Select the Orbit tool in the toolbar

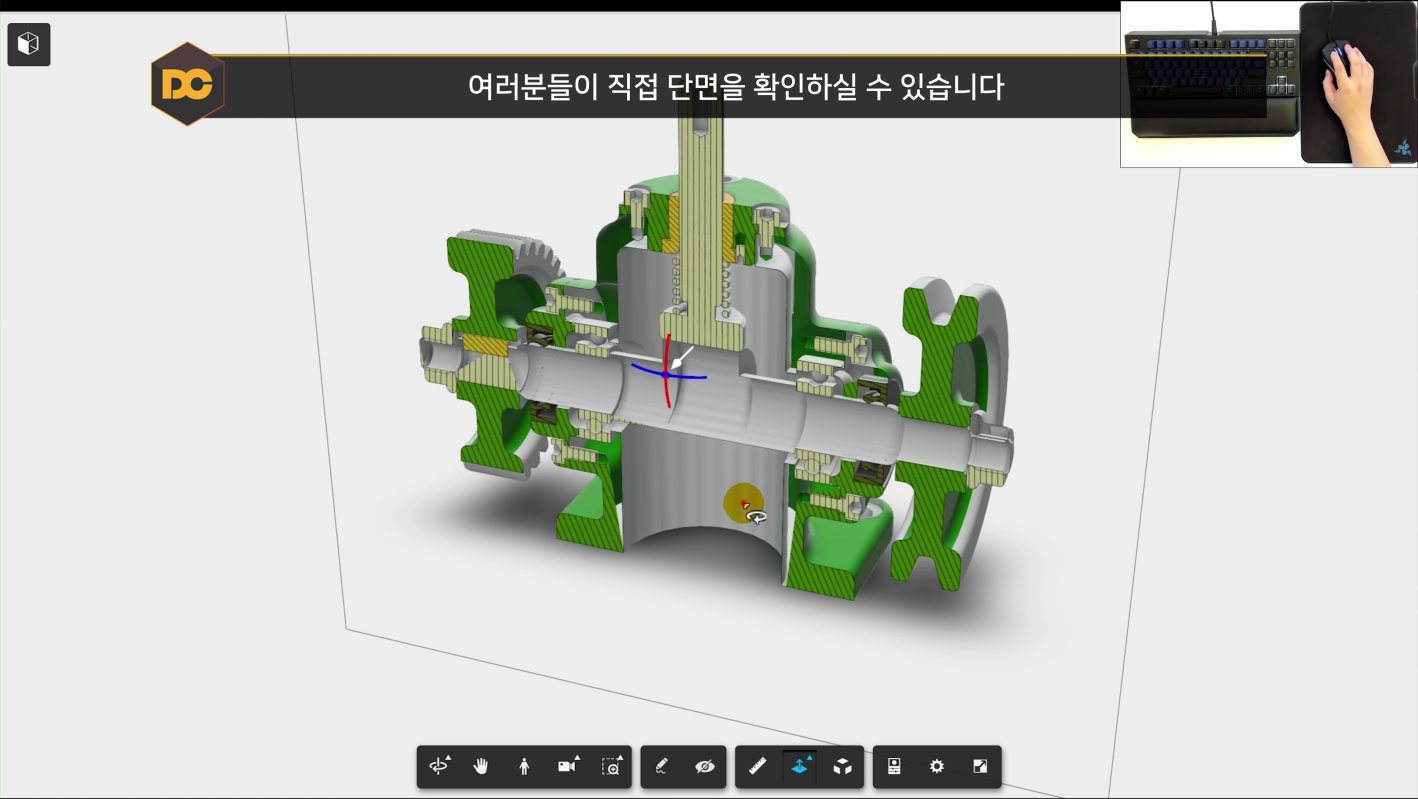point(440,766)
